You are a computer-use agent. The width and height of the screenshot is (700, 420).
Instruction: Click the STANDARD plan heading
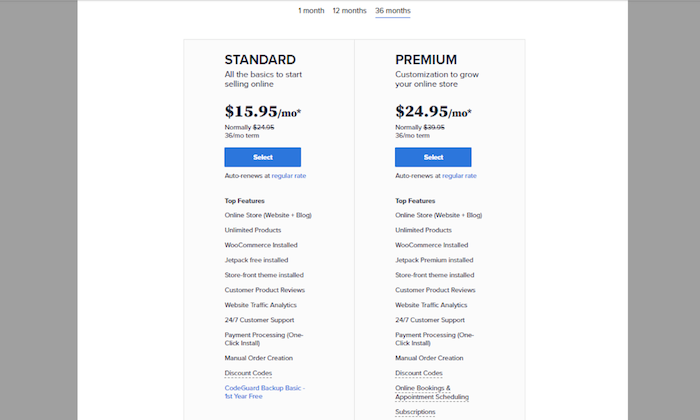click(x=260, y=60)
